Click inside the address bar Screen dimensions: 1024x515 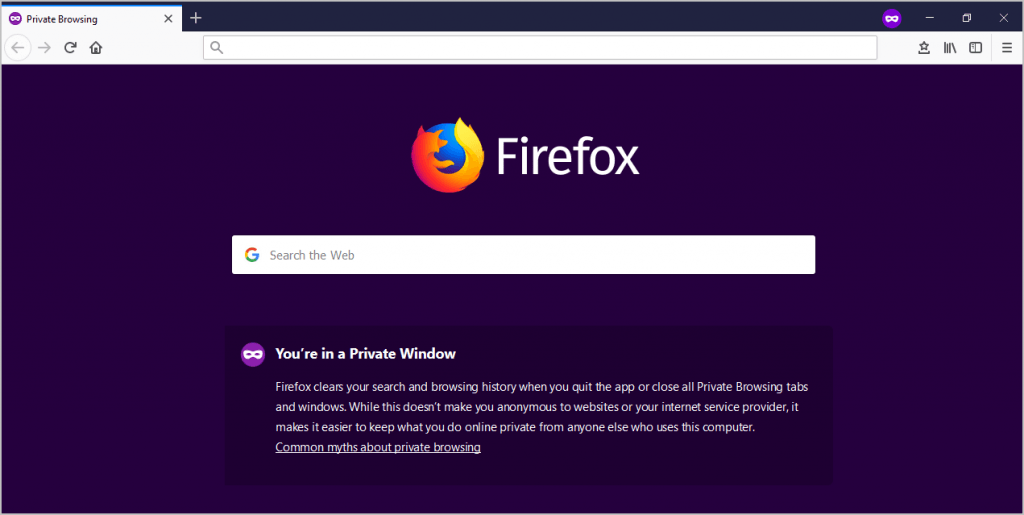tap(540, 48)
